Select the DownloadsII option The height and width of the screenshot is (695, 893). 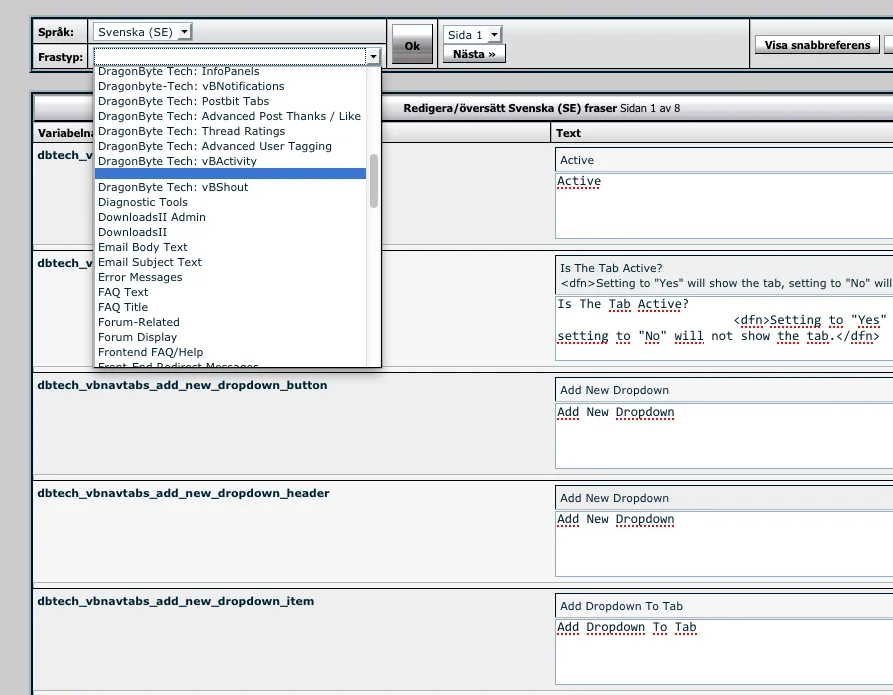tap(230, 232)
